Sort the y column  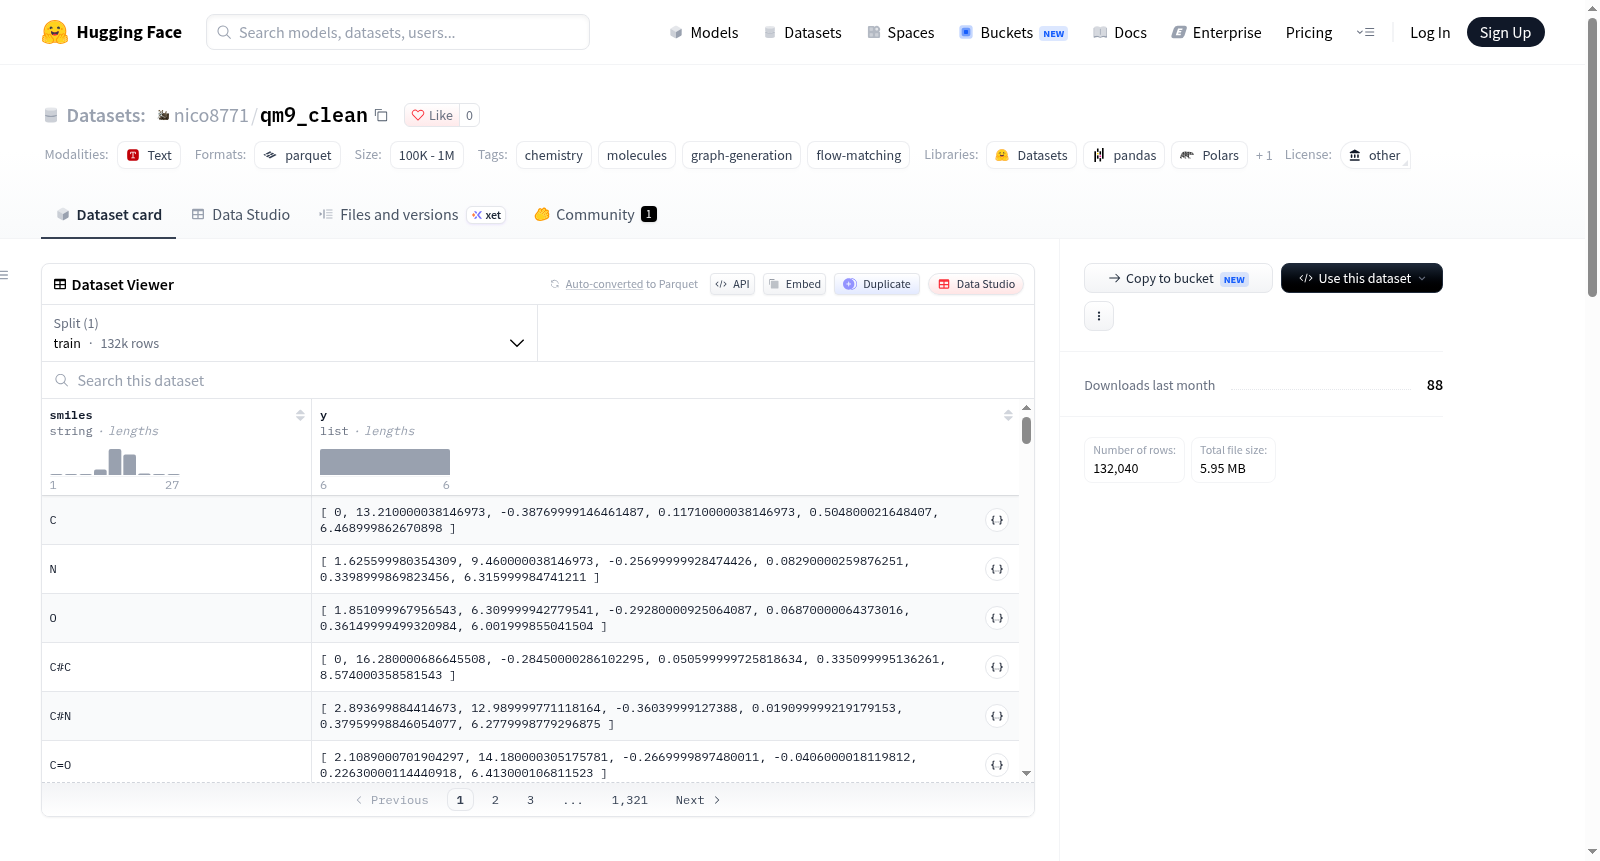[x=1008, y=415]
